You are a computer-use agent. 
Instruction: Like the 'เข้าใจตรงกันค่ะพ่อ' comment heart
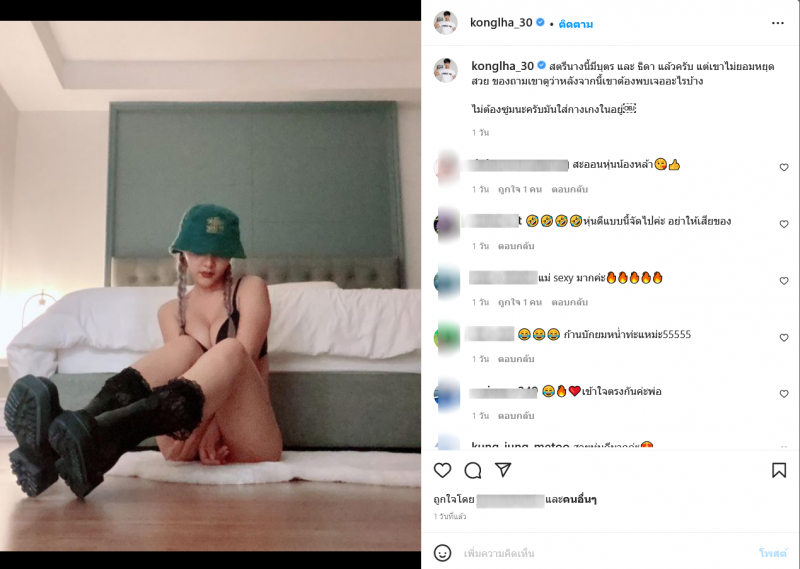point(784,393)
